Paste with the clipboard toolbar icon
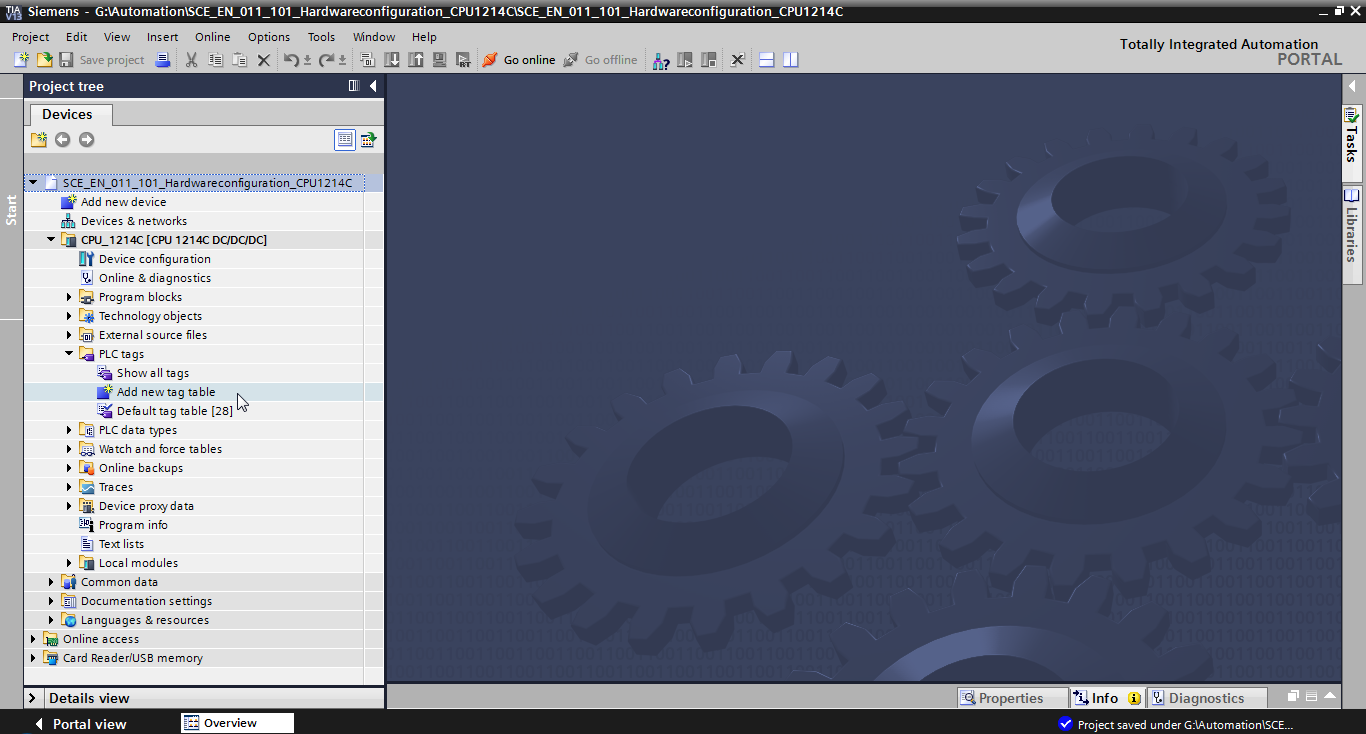Screen dimensions: 1366x734 [x=239, y=60]
